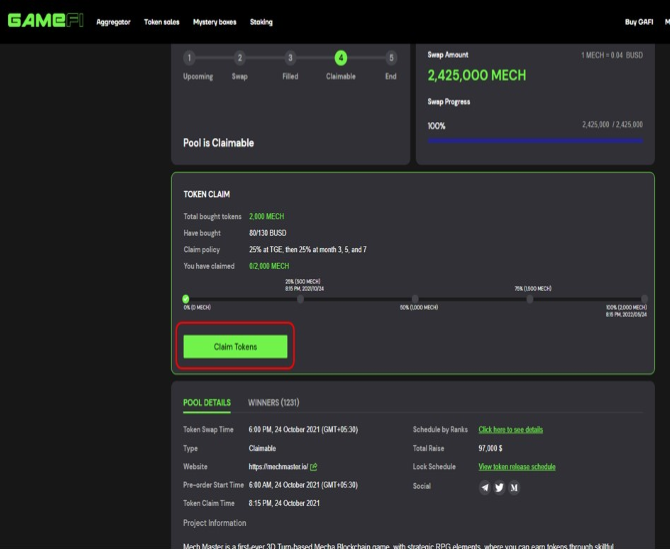Click '2,000 MECH' total bought value
The height and width of the screenshot is (550, 672).
click(x=267, y=216)
